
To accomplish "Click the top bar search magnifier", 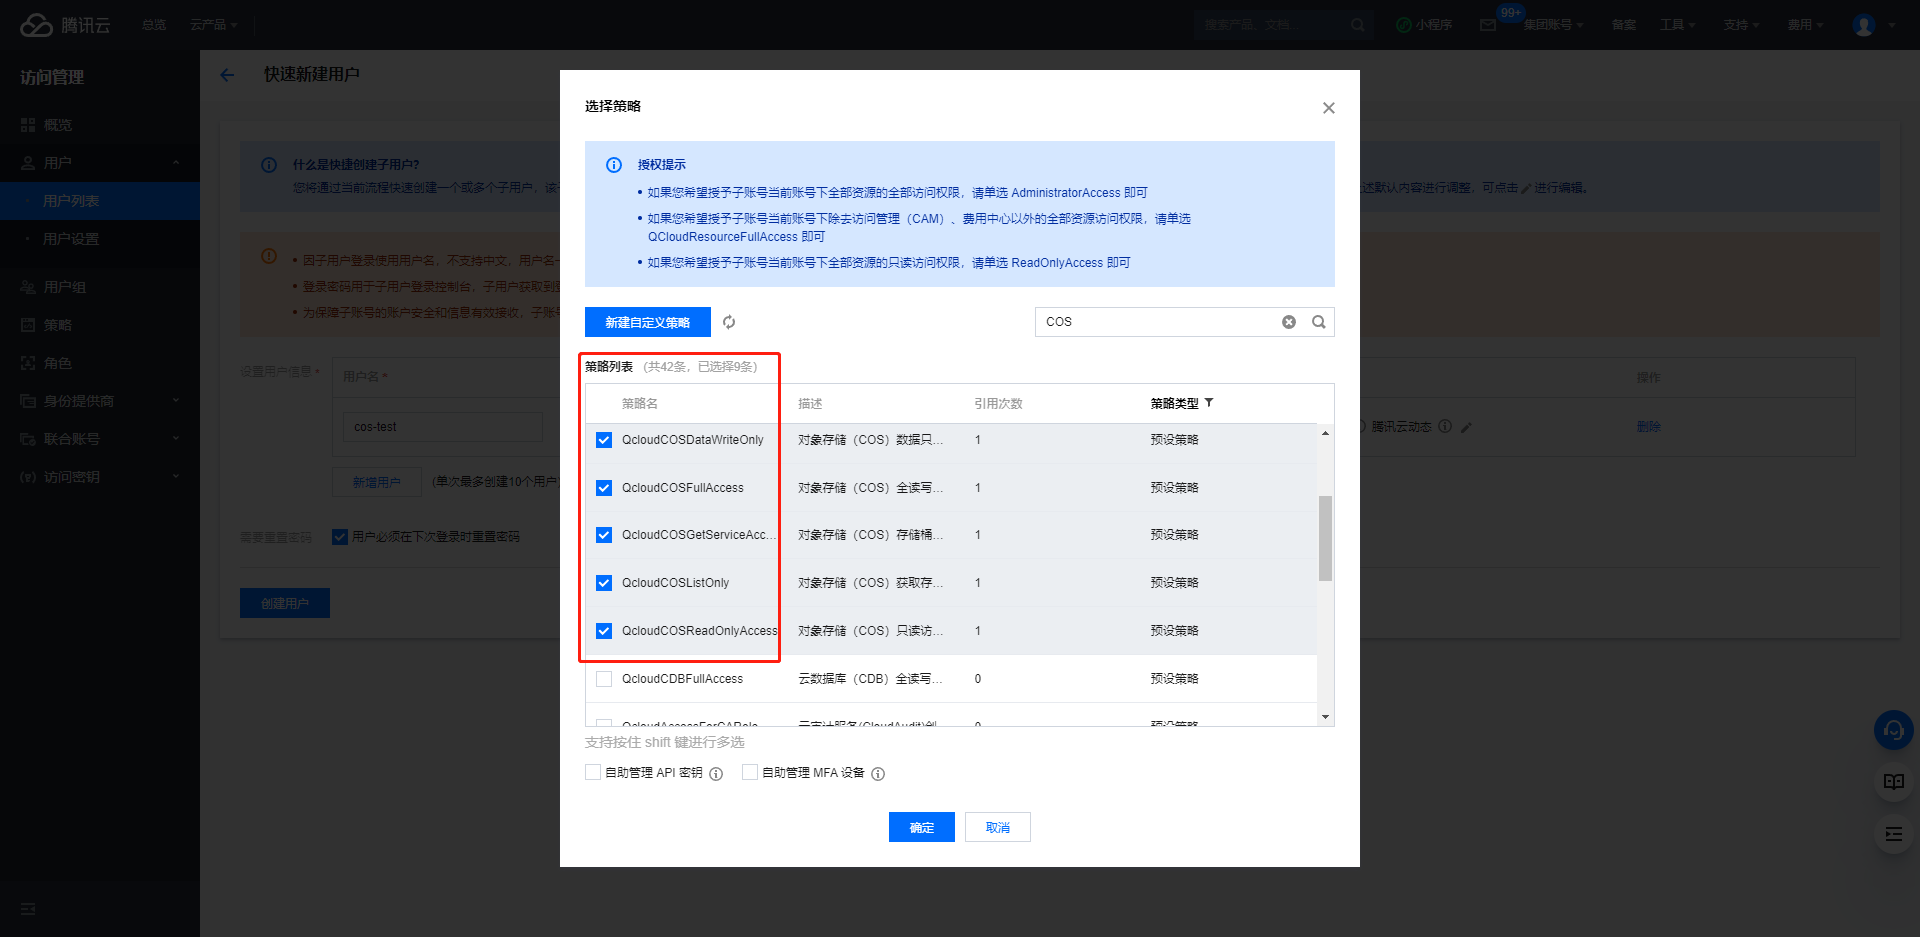I will click(x=1357, y=25).
